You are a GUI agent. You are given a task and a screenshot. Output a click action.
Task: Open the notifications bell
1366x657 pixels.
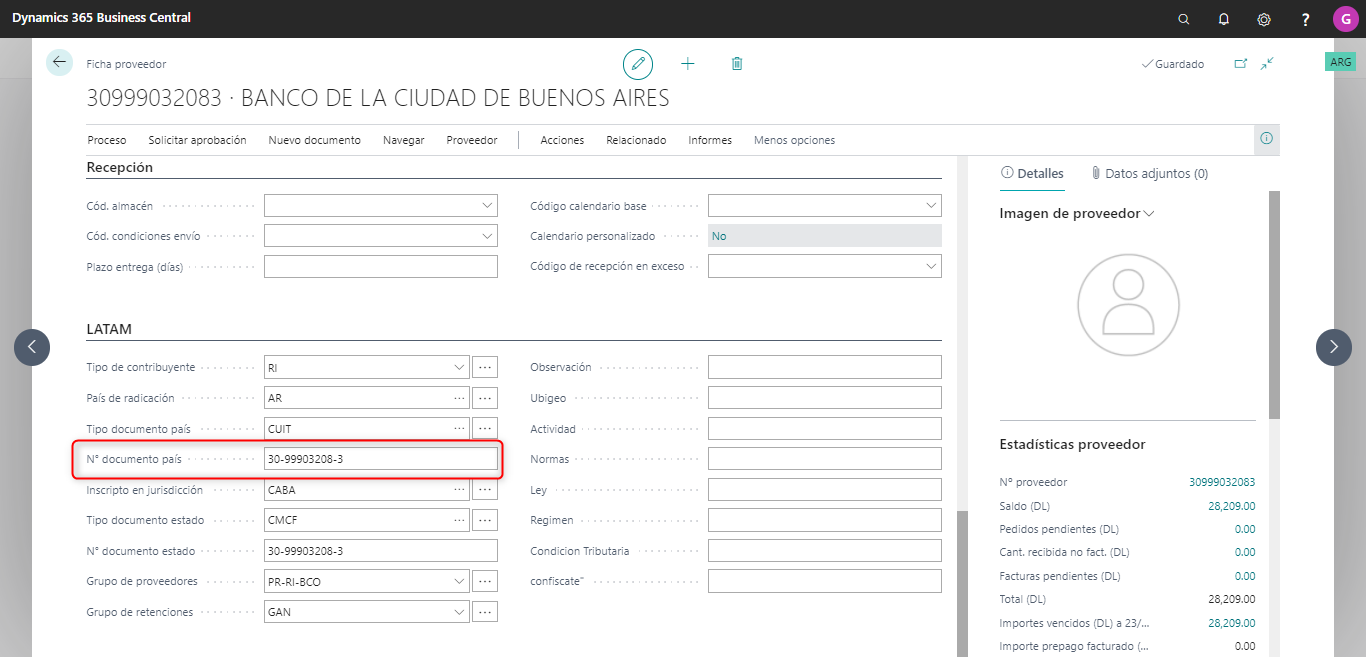1224,19
